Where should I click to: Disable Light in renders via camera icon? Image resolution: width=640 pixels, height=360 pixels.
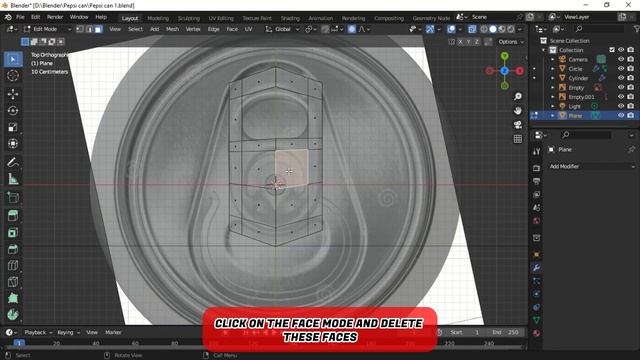pos(631,107)
